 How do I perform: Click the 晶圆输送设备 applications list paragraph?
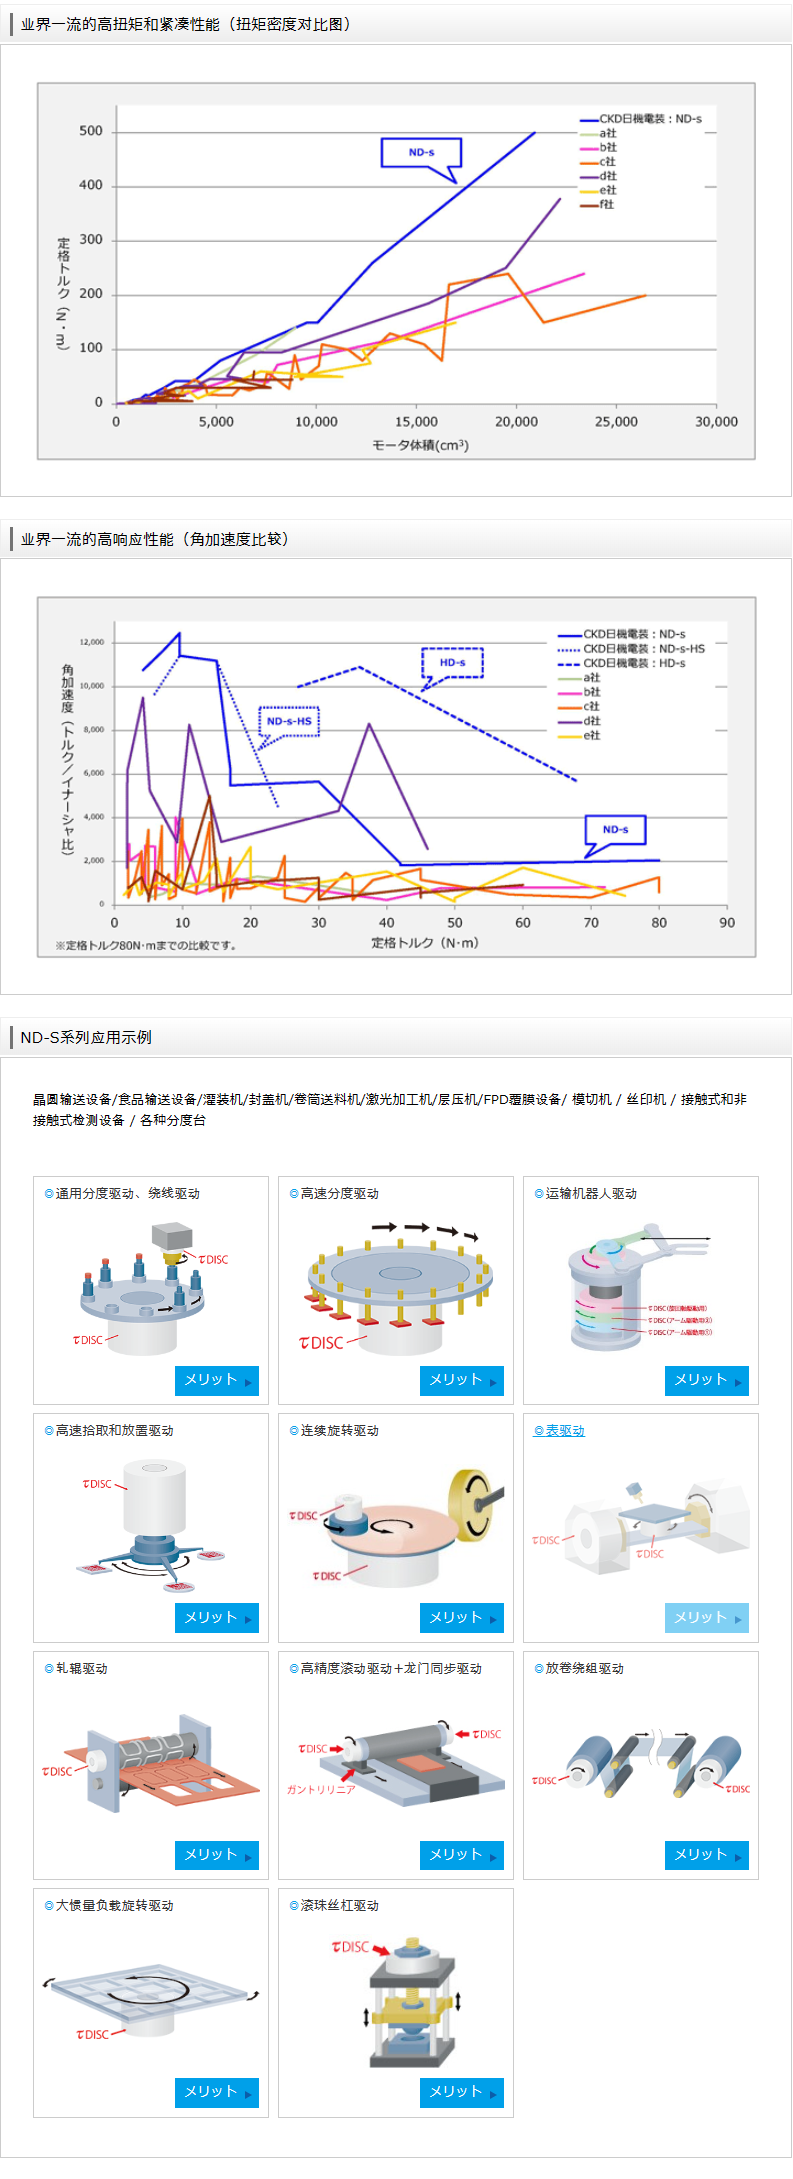coord(390,1110)
